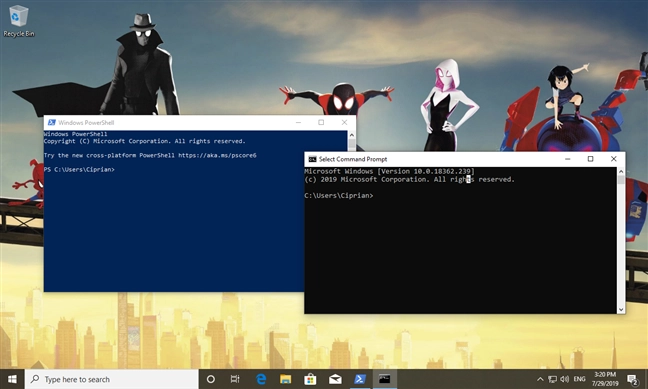Click the ENG language indicator

pyautogui.click(x=579, y=379)
